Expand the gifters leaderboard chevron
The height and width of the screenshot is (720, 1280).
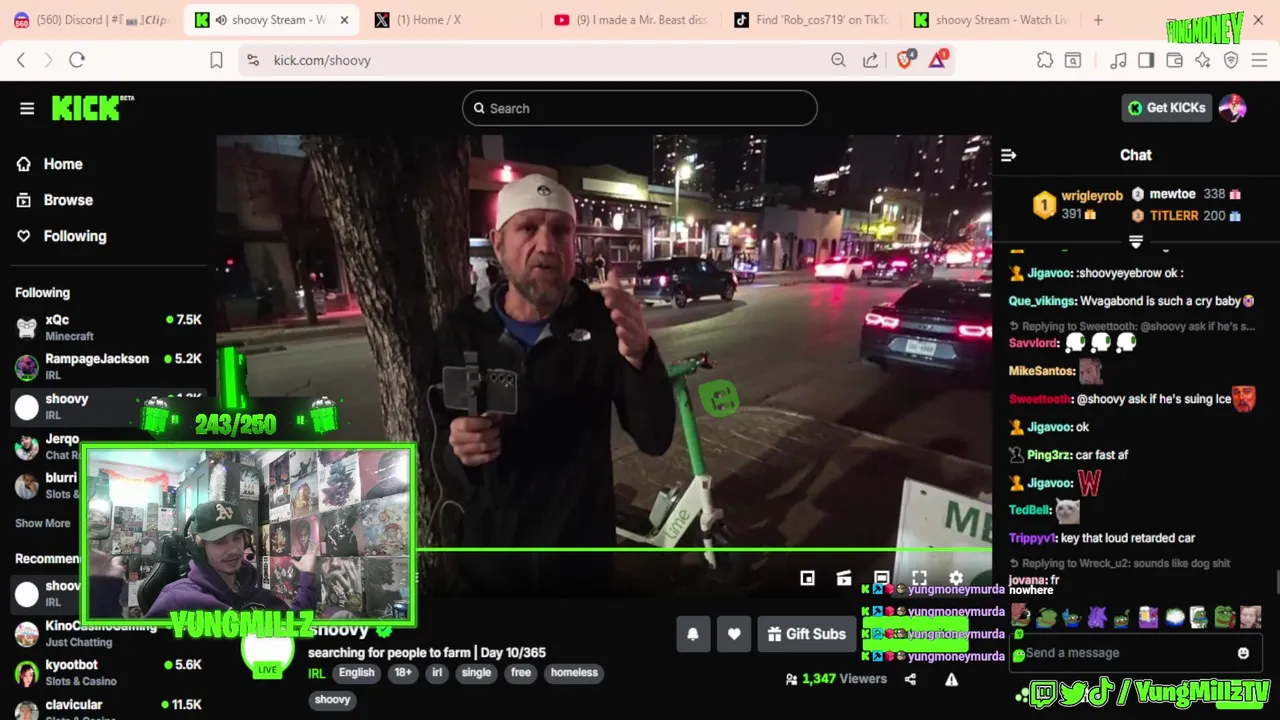(x=1136, y=242)
